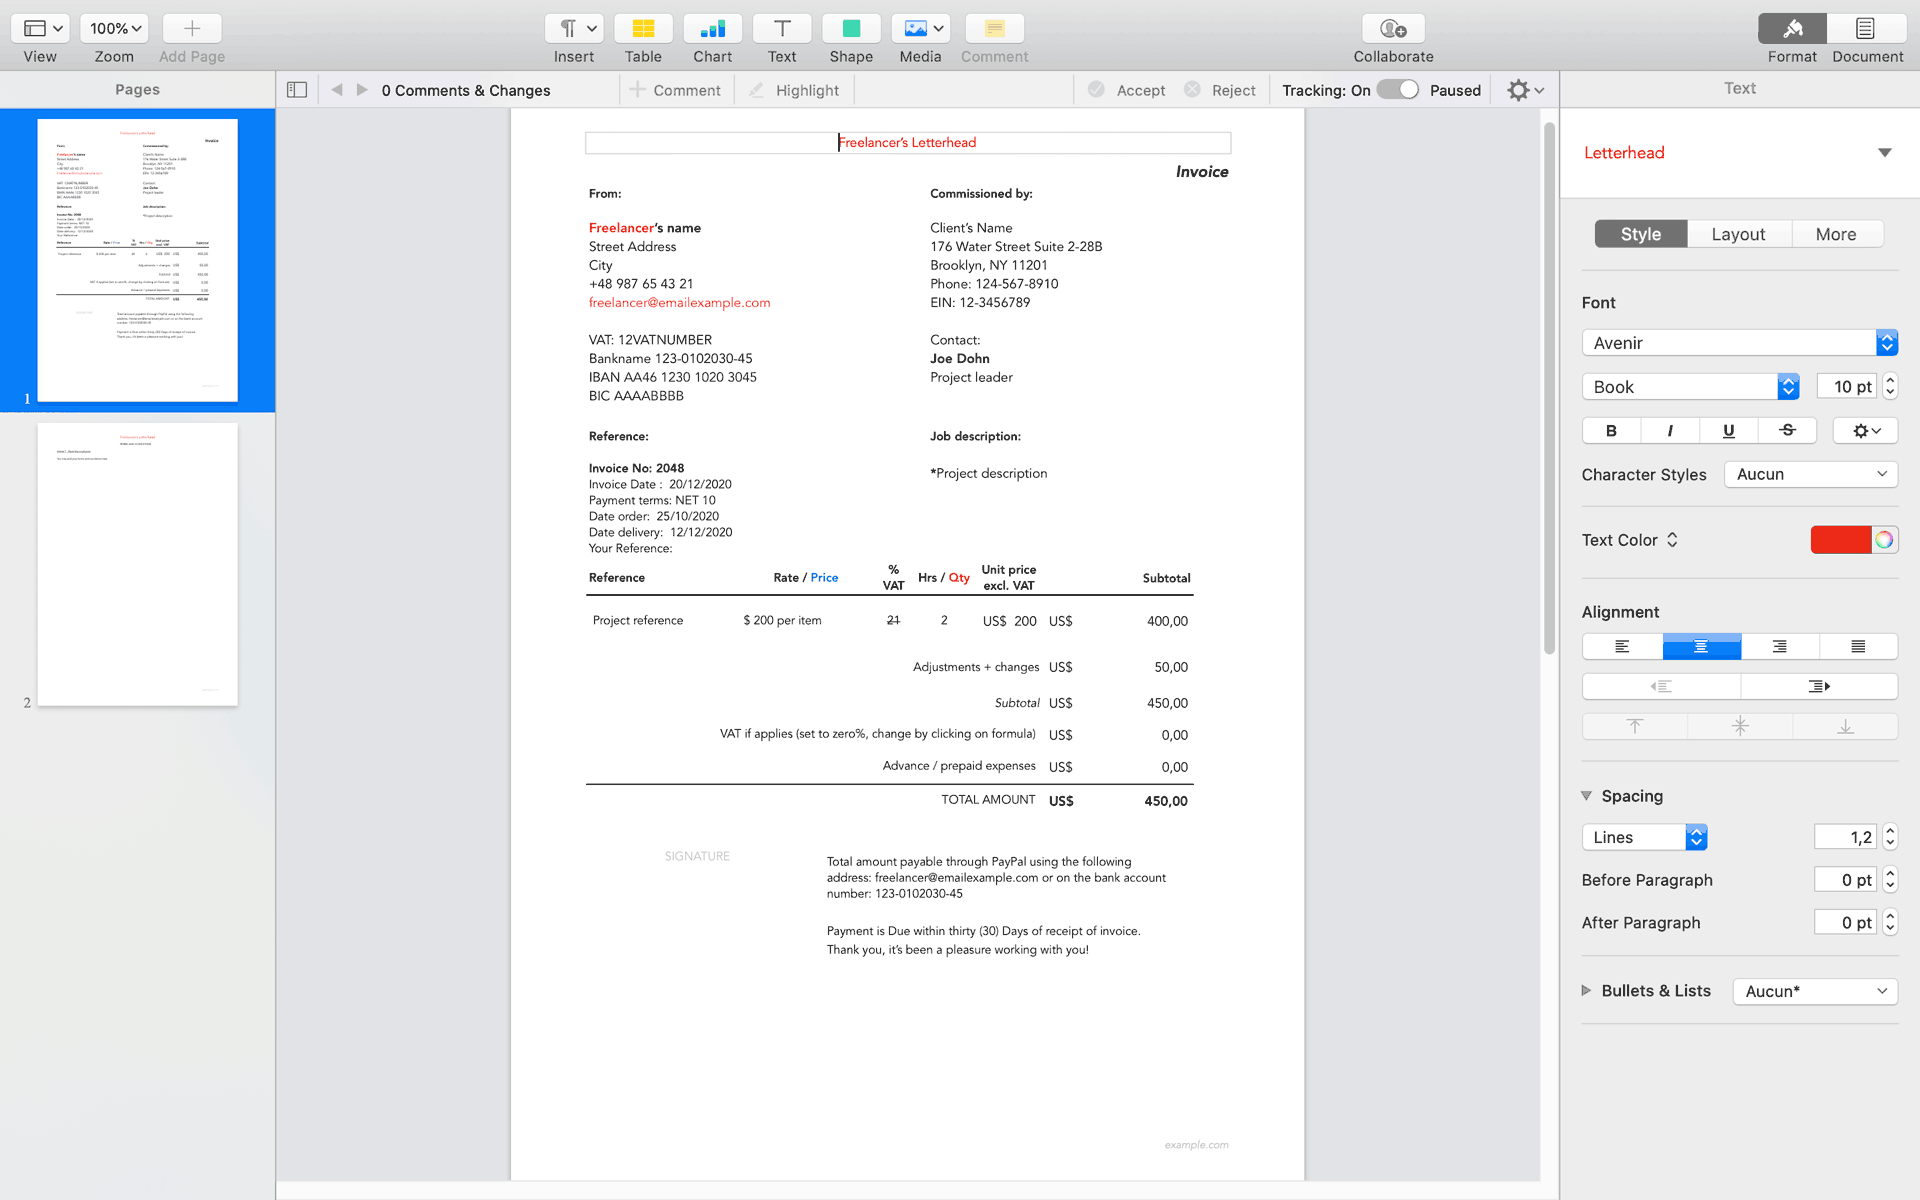1920x1200 pixels.
Task: Add a Shape to the page
Action: coord(851,29)
